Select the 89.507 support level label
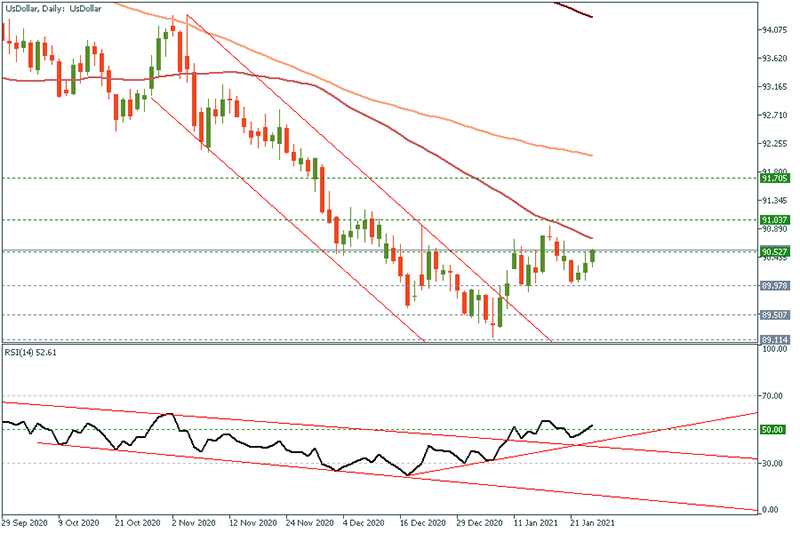Image resolution: width=800 pixels, height=533 pixels. coord(774,315)
